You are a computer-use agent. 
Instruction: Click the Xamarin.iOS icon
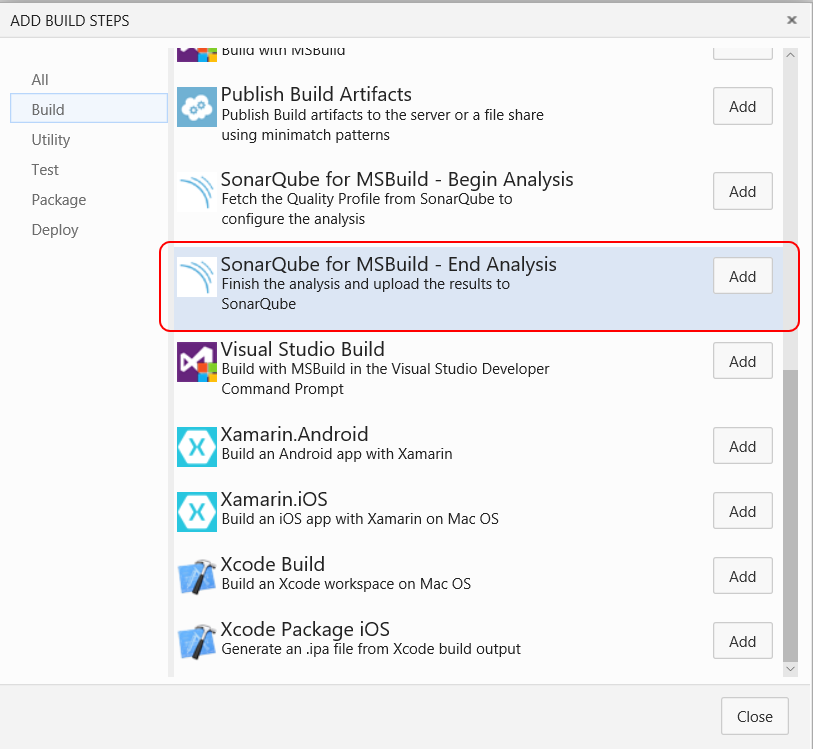click(197, 512)
